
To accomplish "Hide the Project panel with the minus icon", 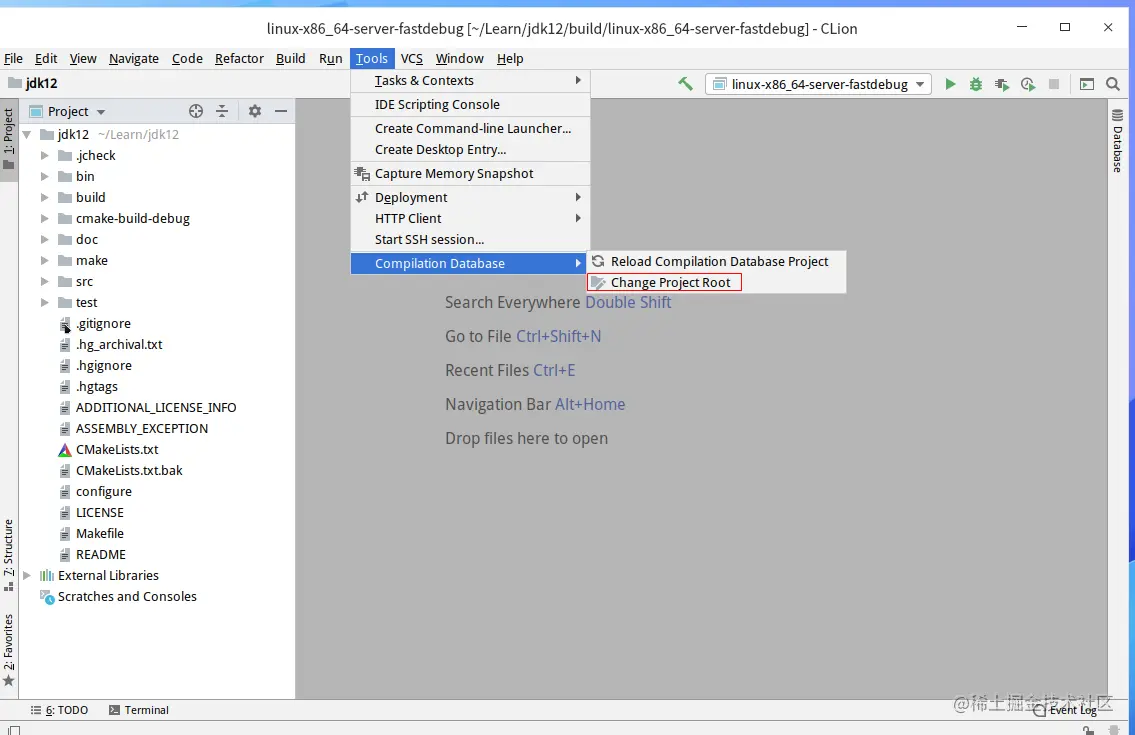I will pos(281,111).
